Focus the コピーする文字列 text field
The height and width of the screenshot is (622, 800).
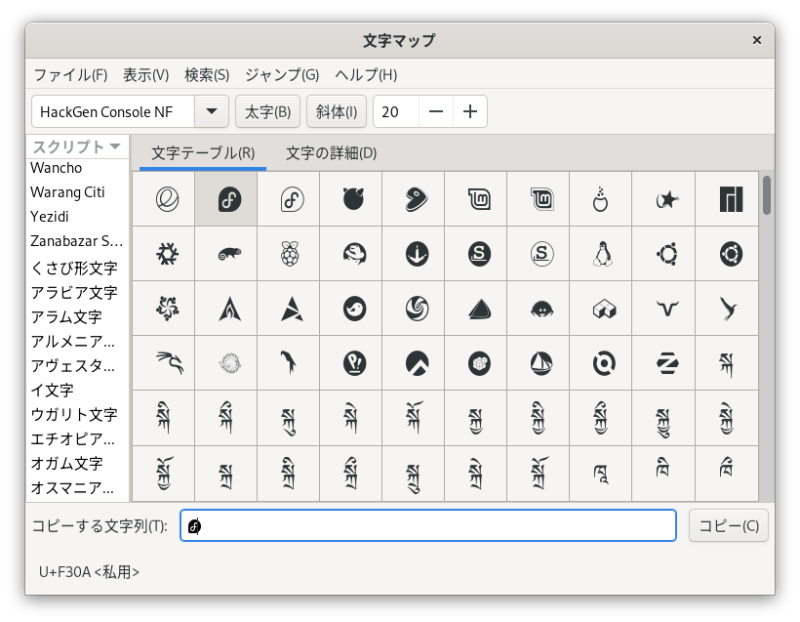point(428,526)
